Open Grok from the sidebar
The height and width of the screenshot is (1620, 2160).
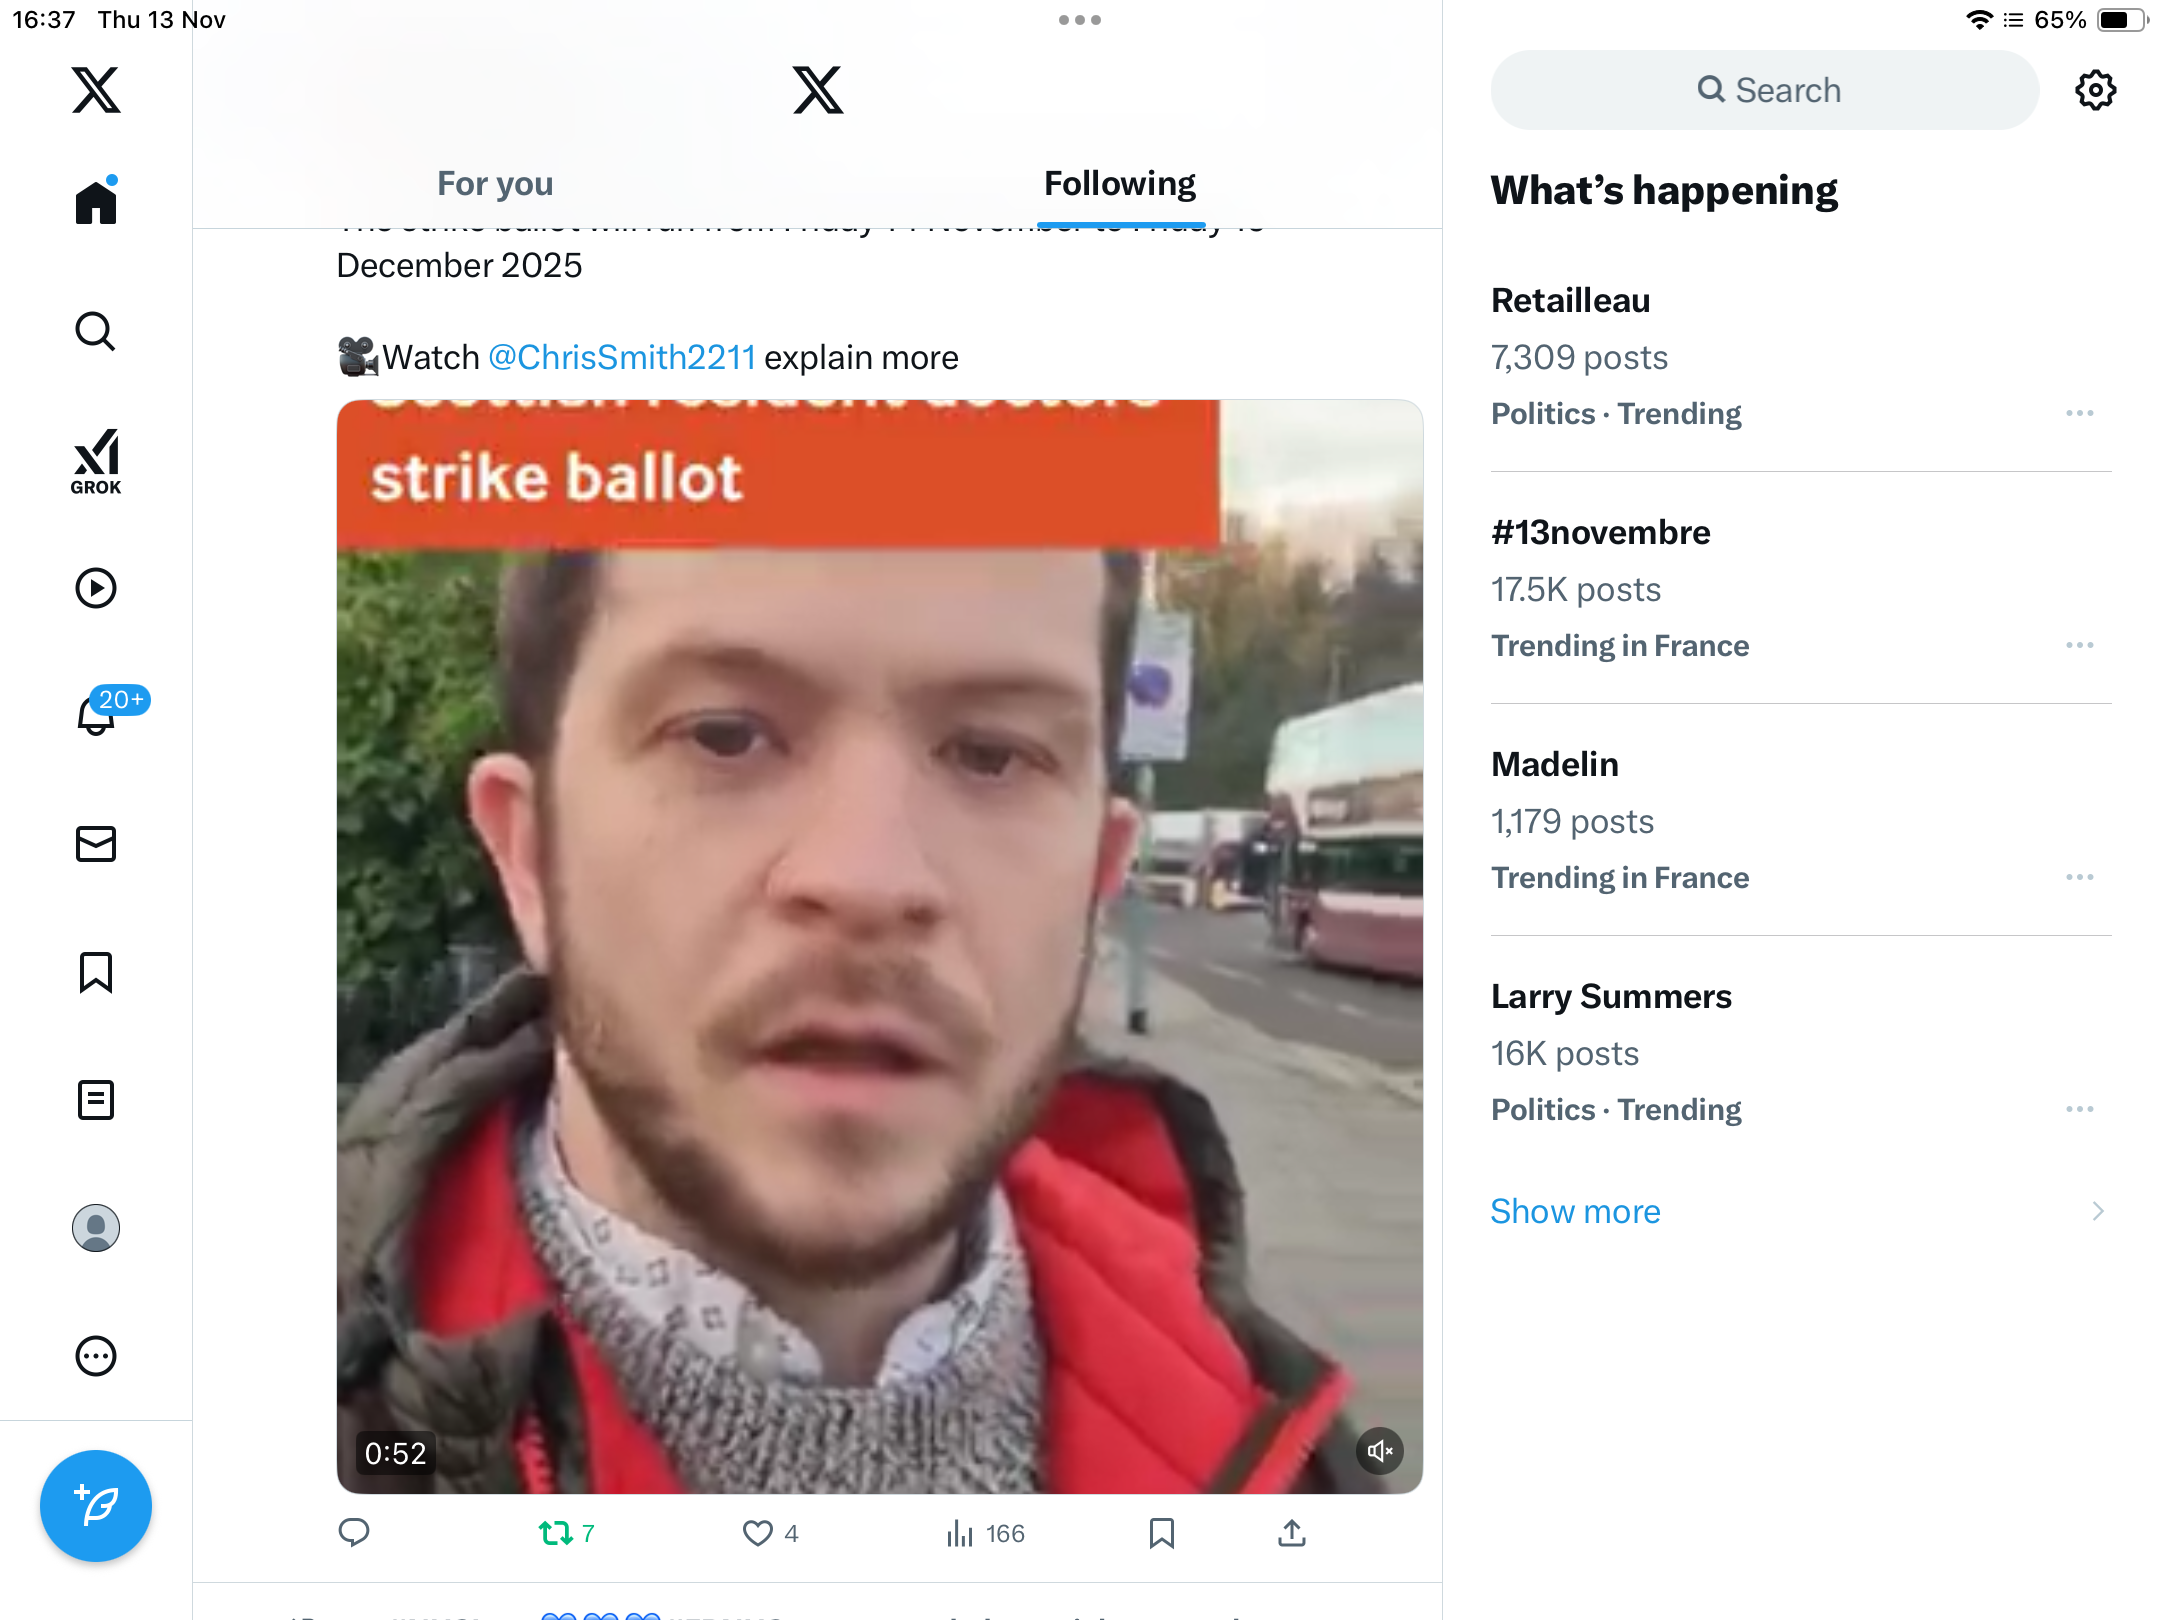point(96,461)
